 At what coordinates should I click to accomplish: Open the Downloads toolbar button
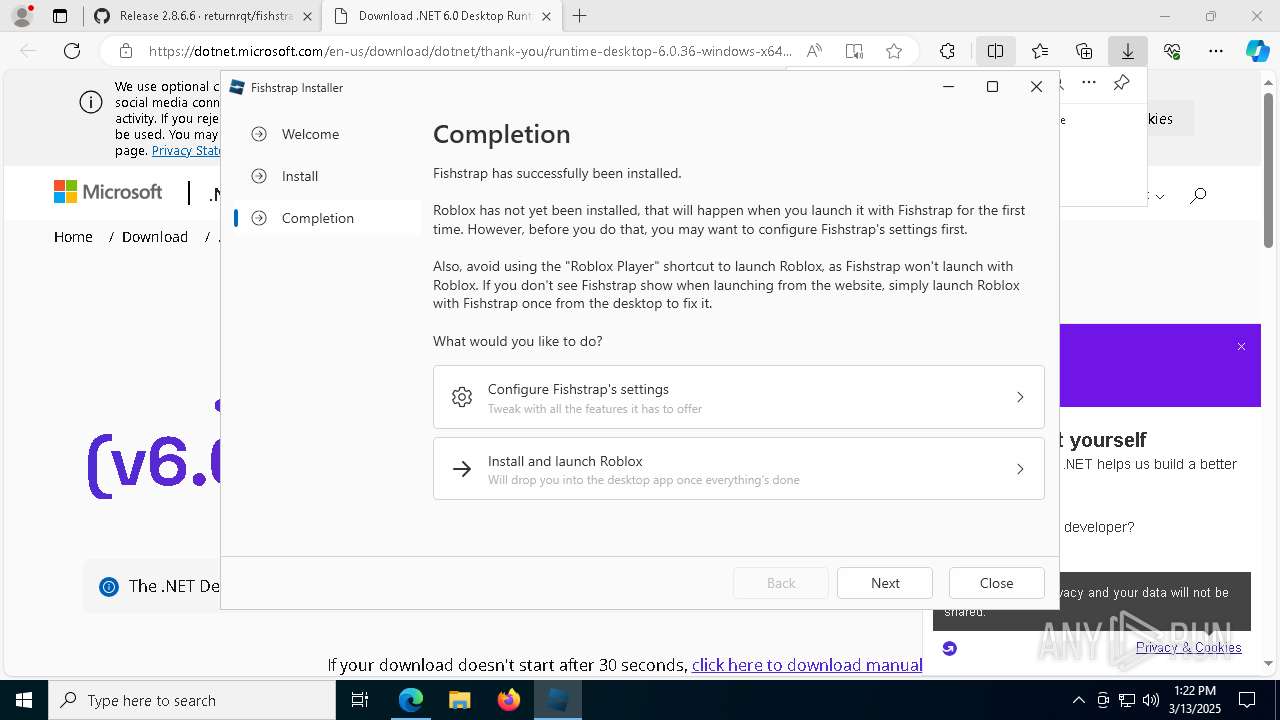(1127, 51)
